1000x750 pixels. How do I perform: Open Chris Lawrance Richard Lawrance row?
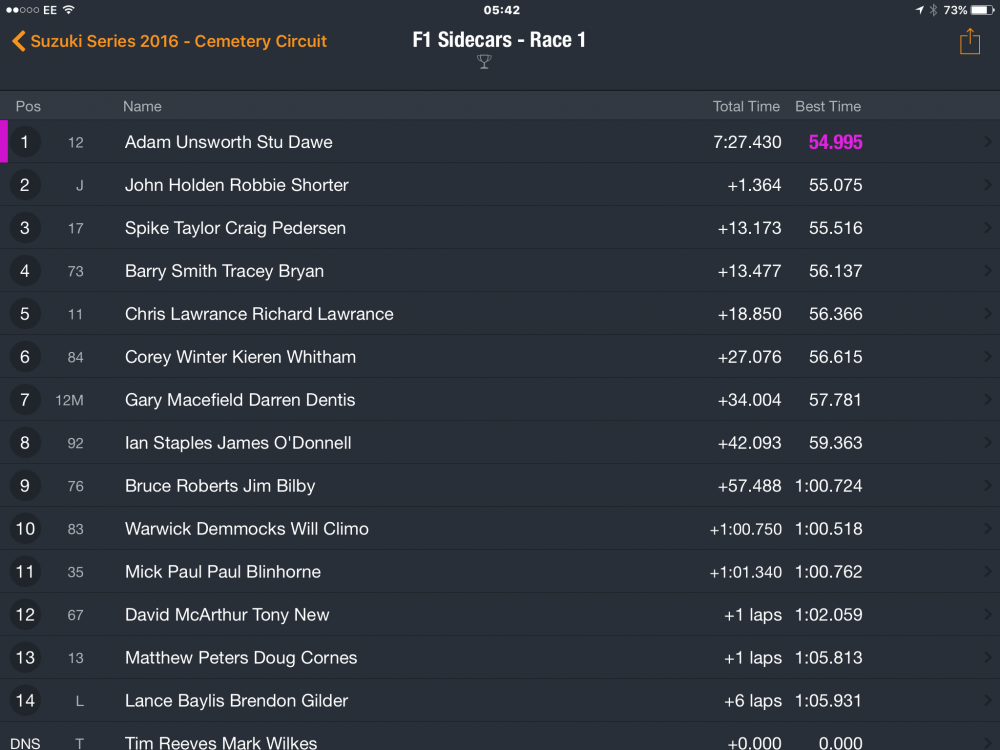coord(259,314)
